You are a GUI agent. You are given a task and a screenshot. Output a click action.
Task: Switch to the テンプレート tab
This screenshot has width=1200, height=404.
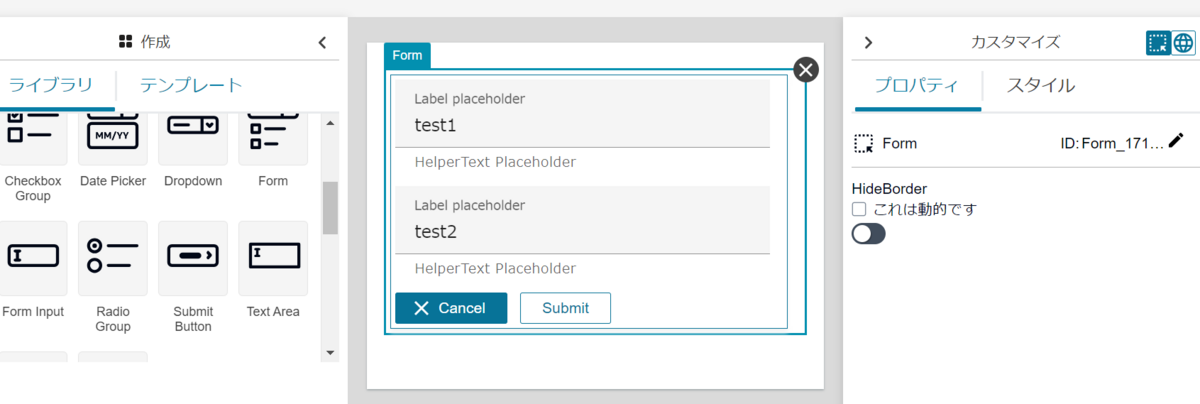[191, 85]
